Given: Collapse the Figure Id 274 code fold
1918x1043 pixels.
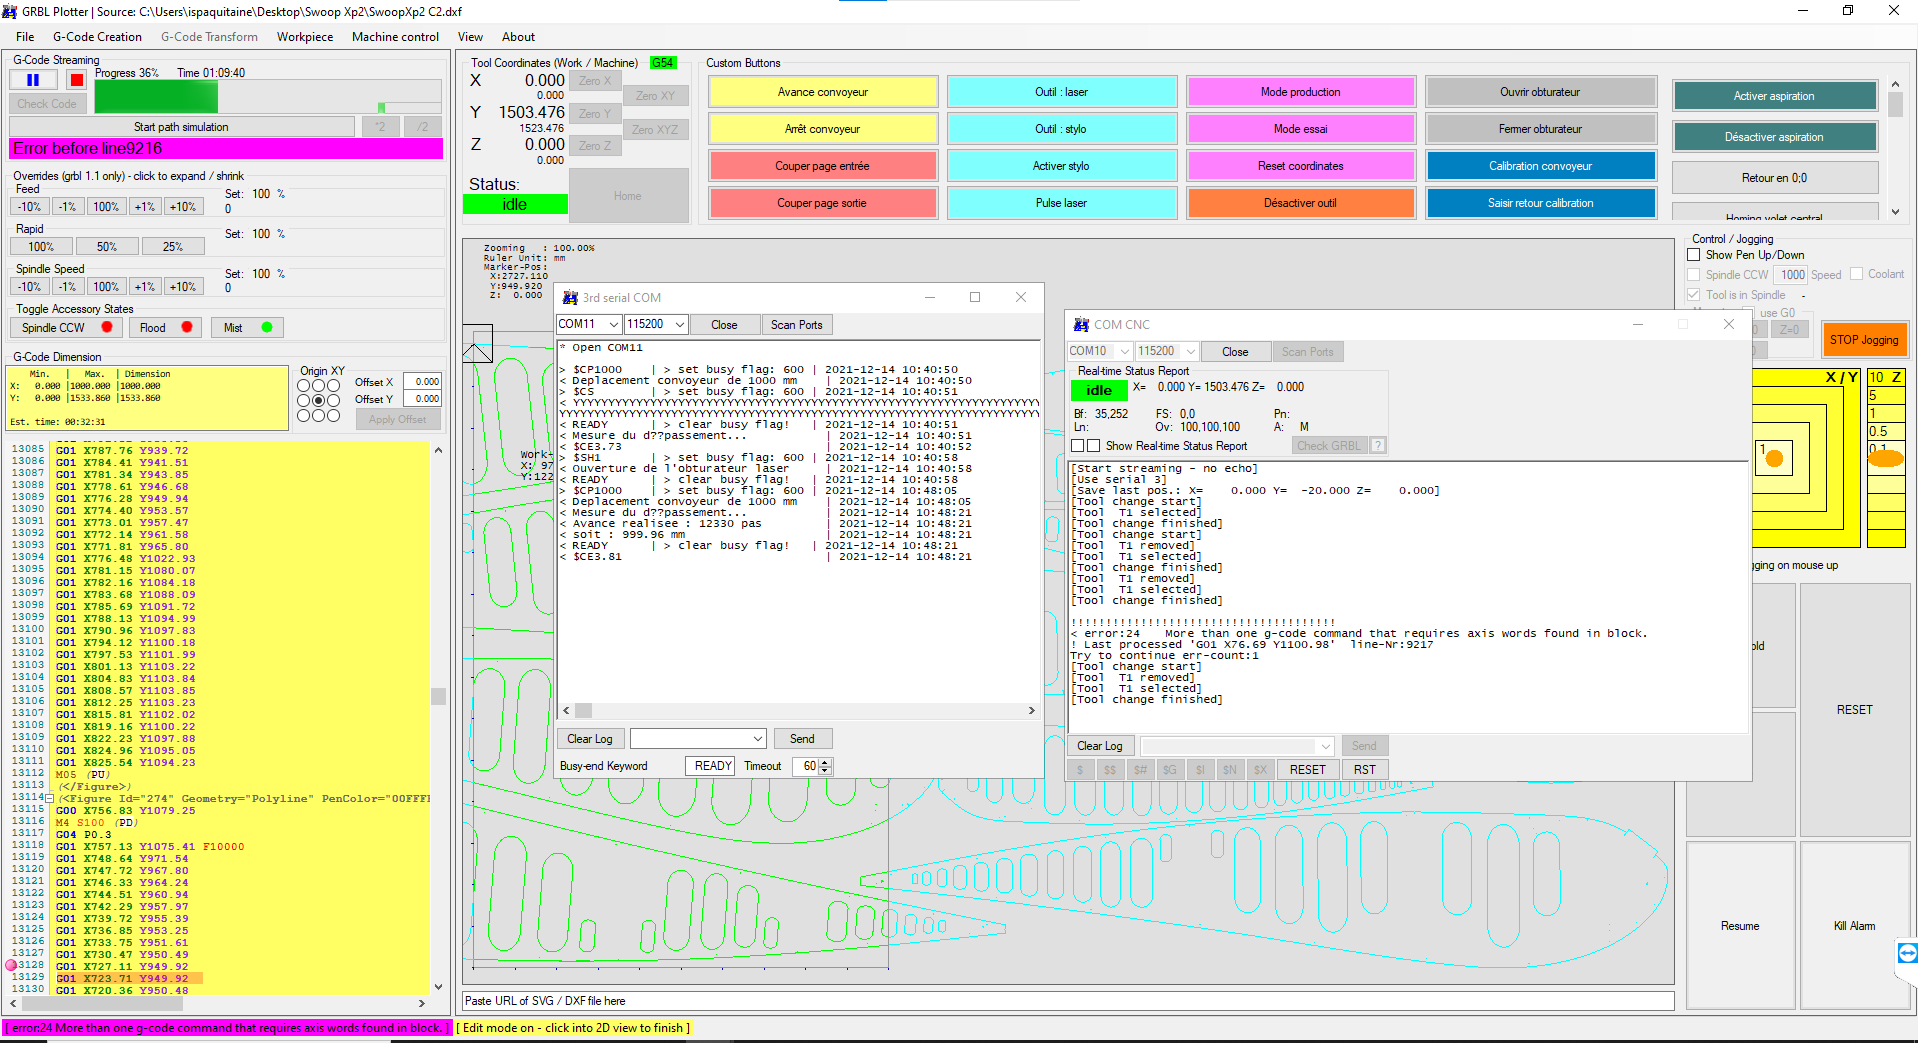Looking at the screenshot, I should pos(50,799).
